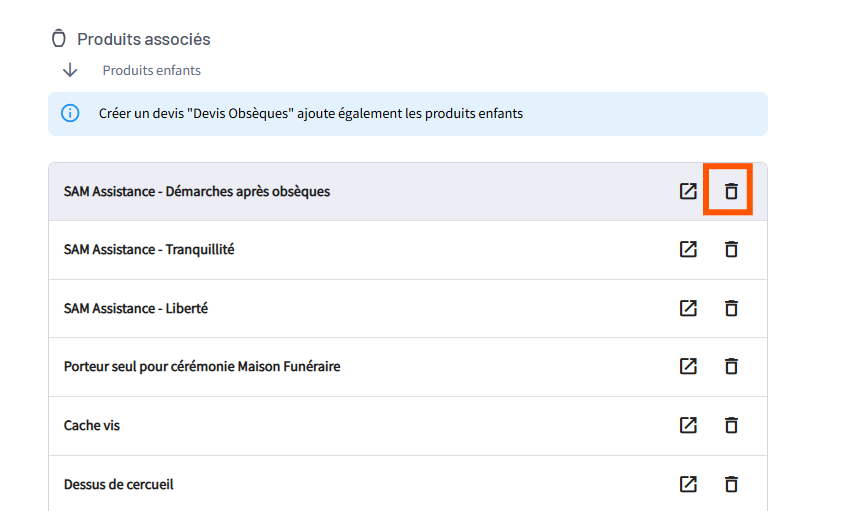This screenshot has height=511, width=861.
Task: Select SAM Assistance - Tranquillité row label
Action: [x=149, y=250]
